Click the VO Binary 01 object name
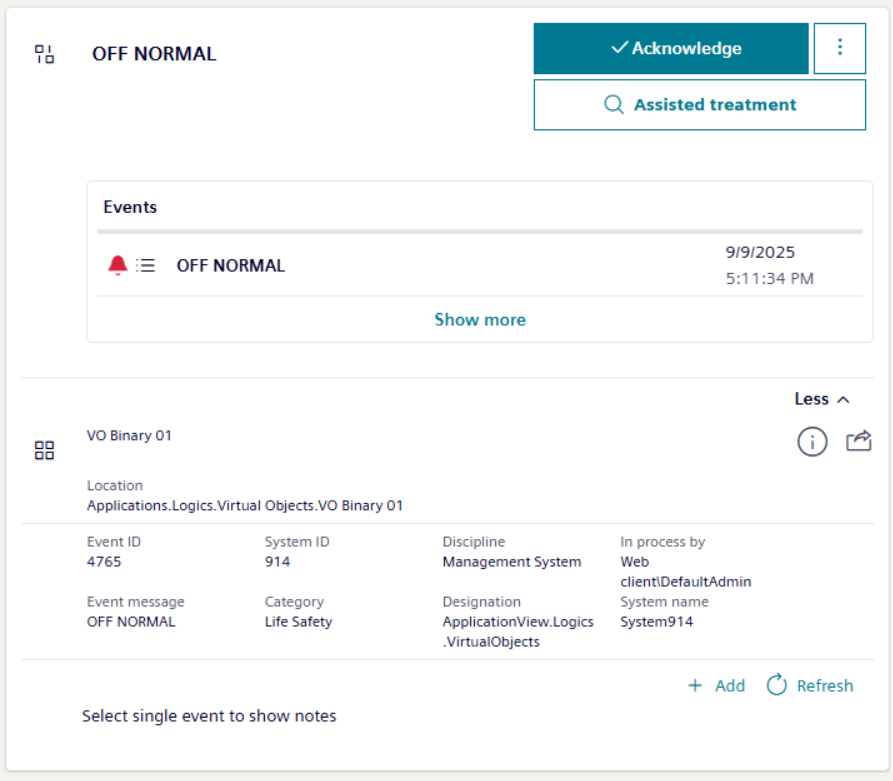Viewport: 893px width, 781px height. [129, 436]
